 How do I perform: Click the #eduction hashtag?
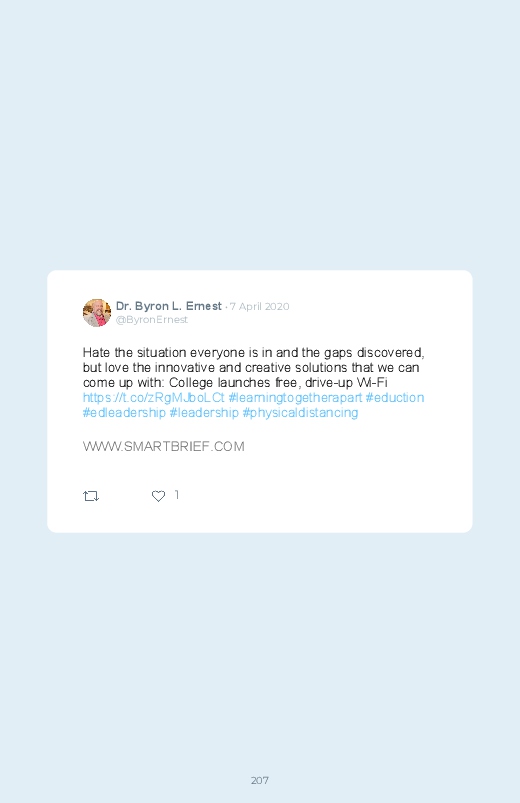[x=394, y=397]
